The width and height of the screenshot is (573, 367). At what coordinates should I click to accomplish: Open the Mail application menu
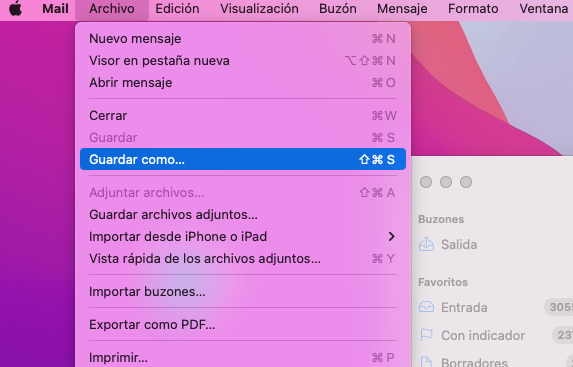click(55, 8)
